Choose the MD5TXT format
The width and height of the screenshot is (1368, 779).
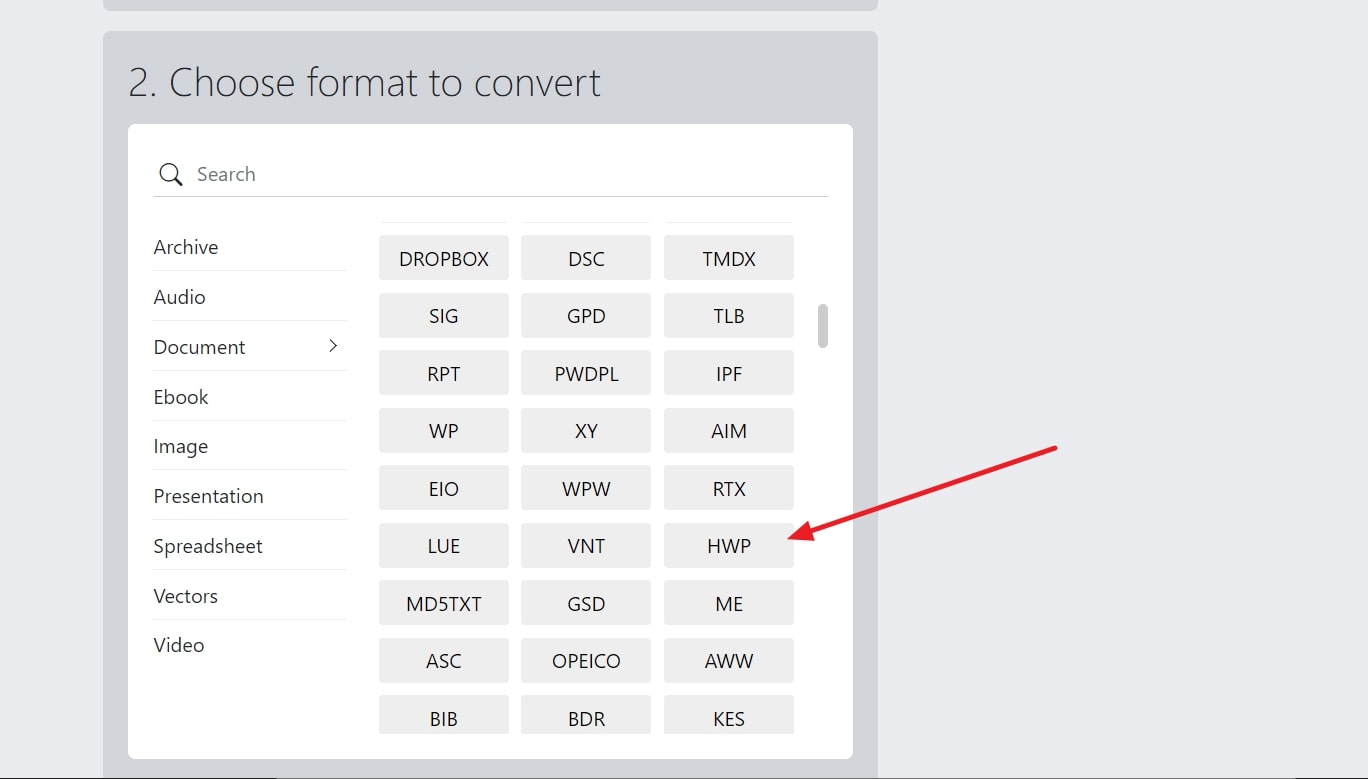point(443,602)
